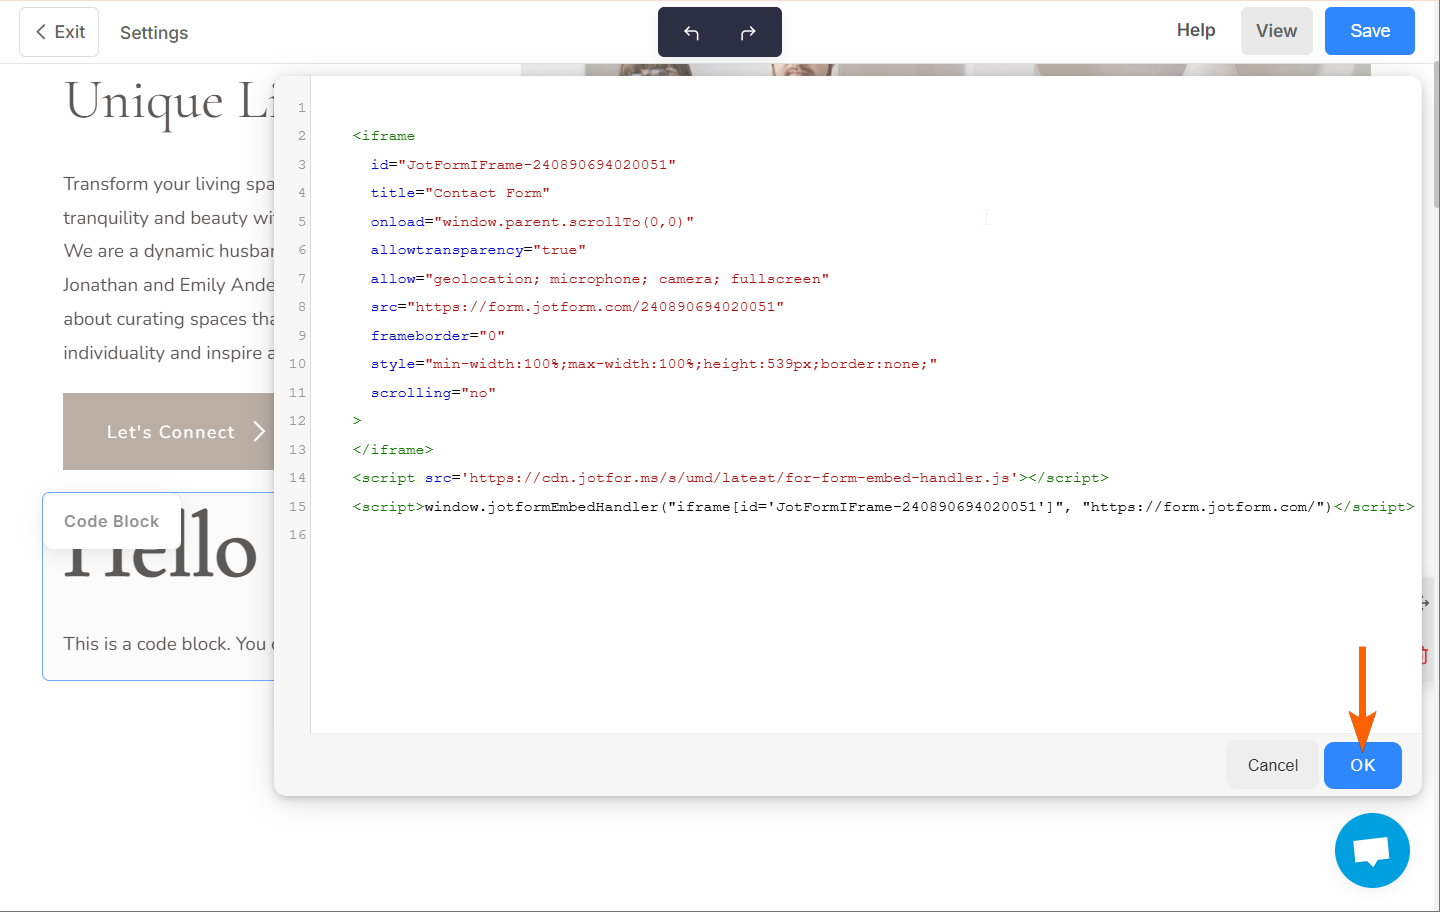Cancel the code editor dialog
1440x912 pixels.
pos(1273,765)
